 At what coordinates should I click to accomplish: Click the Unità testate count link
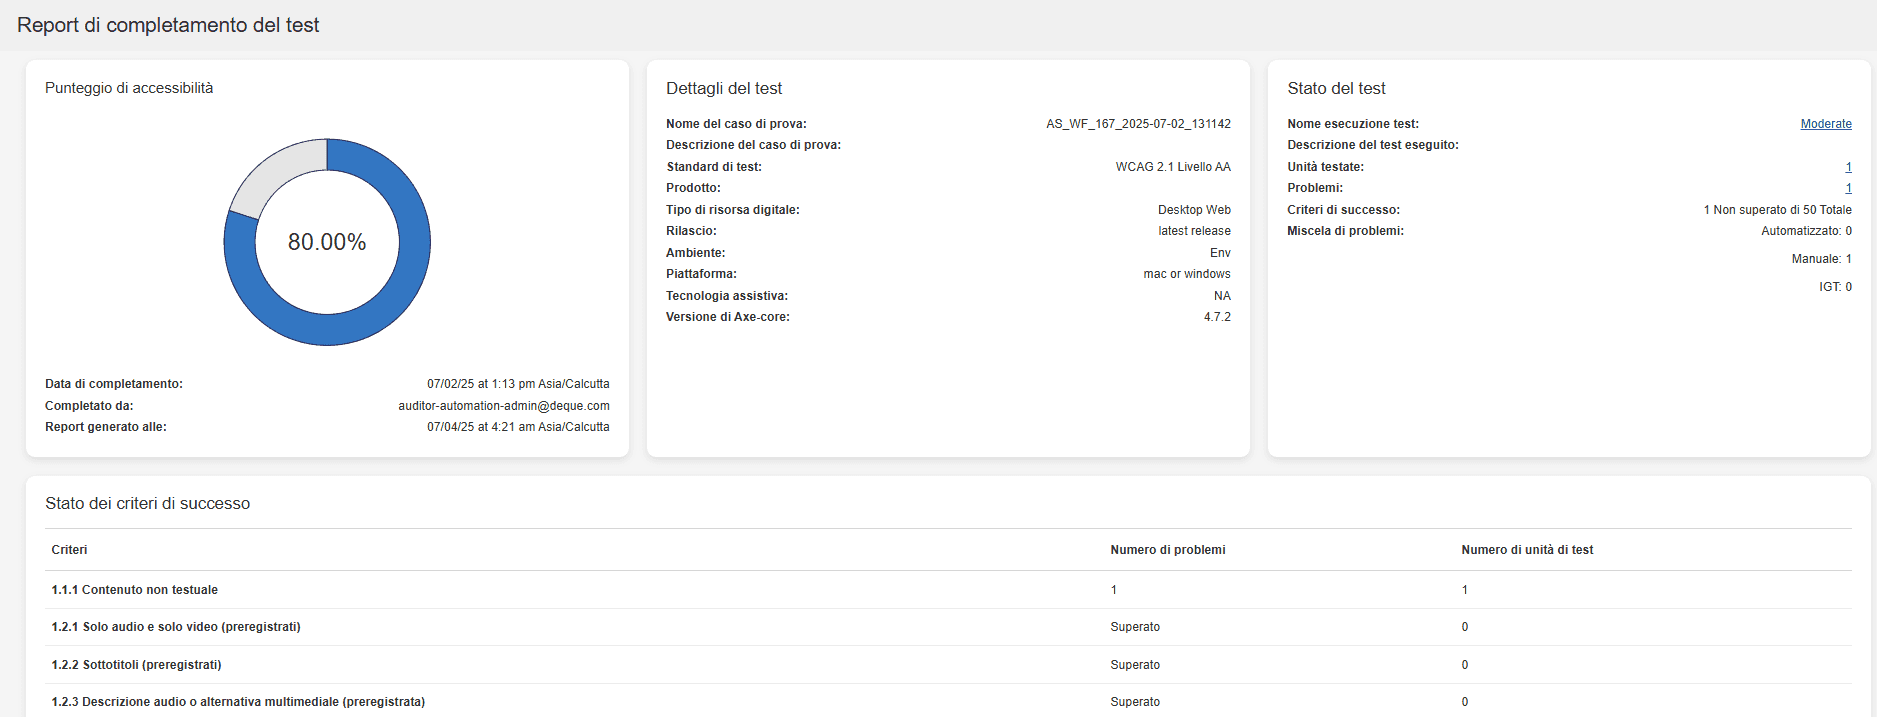pyautogui.click(x=1848, y=167)
